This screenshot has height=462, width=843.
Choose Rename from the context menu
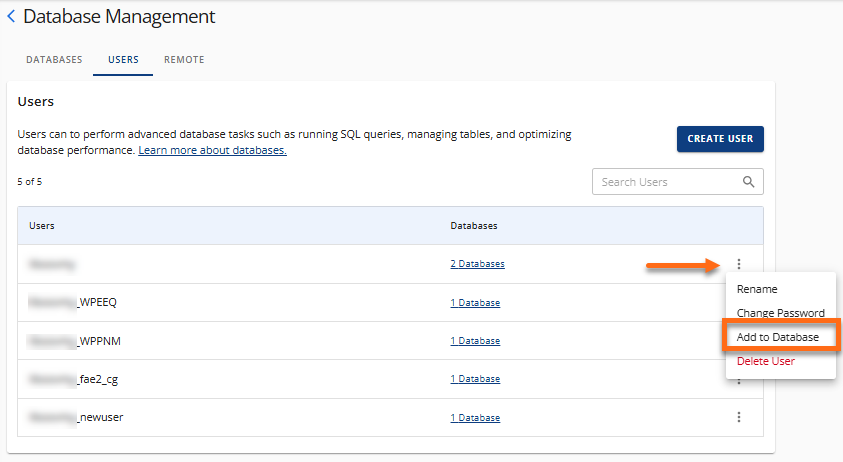tap(757, 289)
